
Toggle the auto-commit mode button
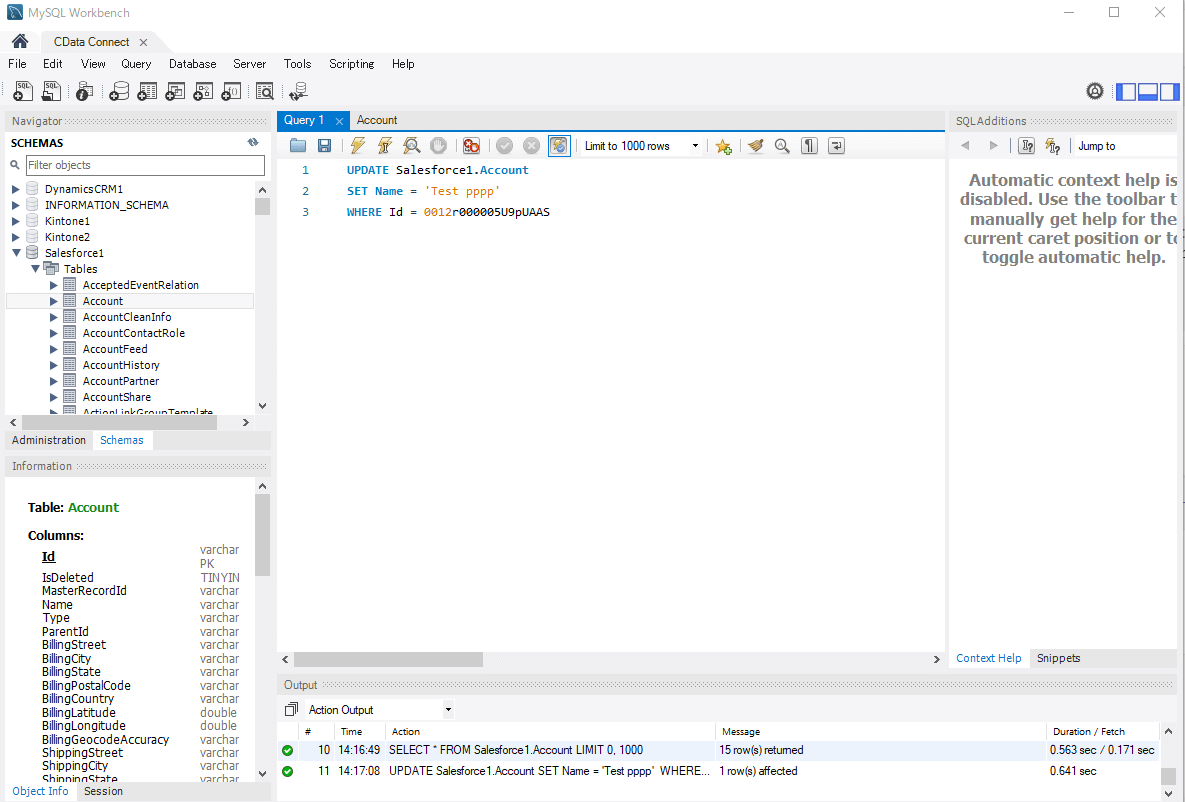coord(558,146)
